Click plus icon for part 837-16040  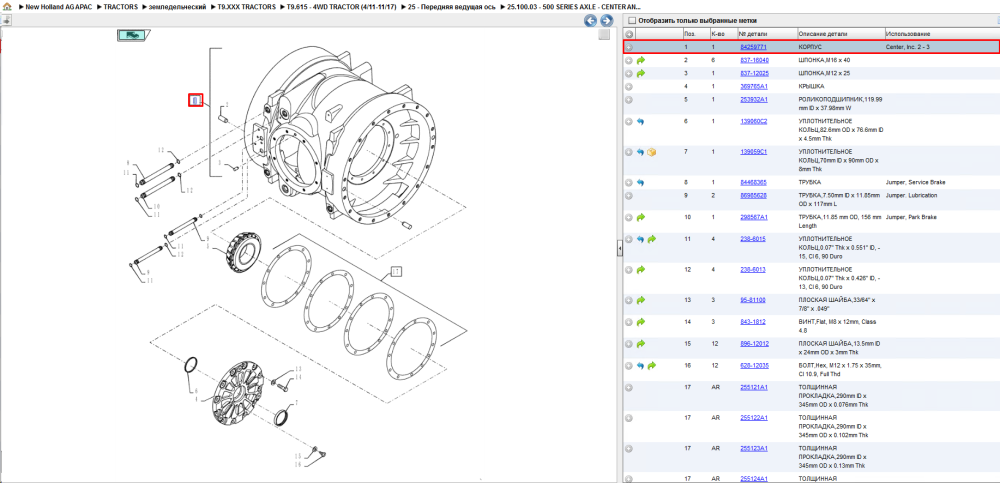pyautogui.click(x=629, y=60)
